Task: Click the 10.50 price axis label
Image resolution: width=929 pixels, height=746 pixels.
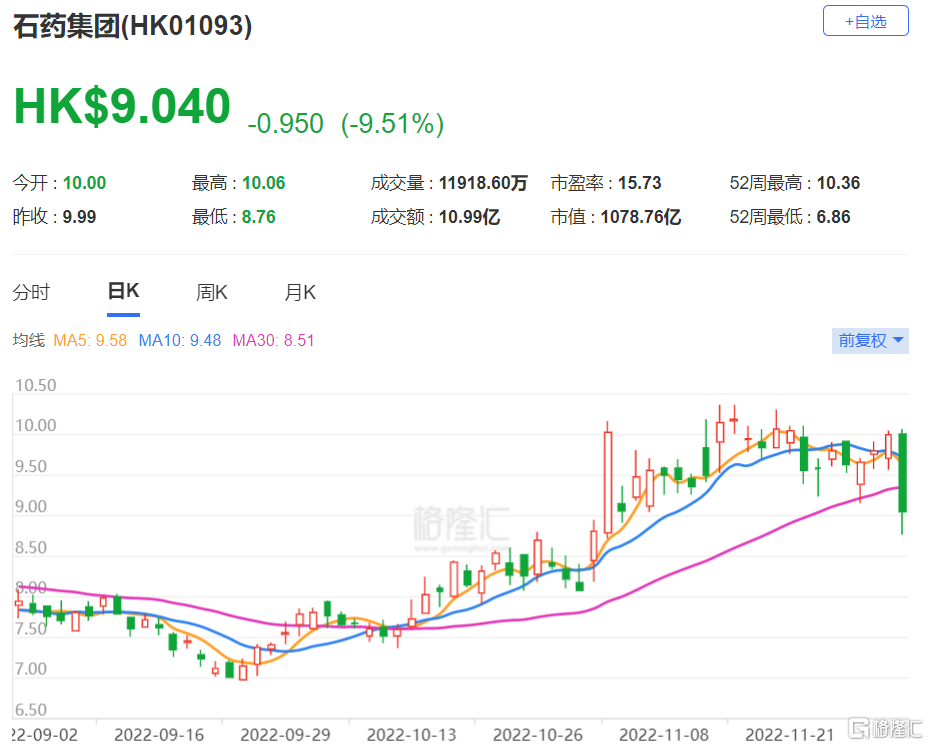Action: [x=36, y=386]
